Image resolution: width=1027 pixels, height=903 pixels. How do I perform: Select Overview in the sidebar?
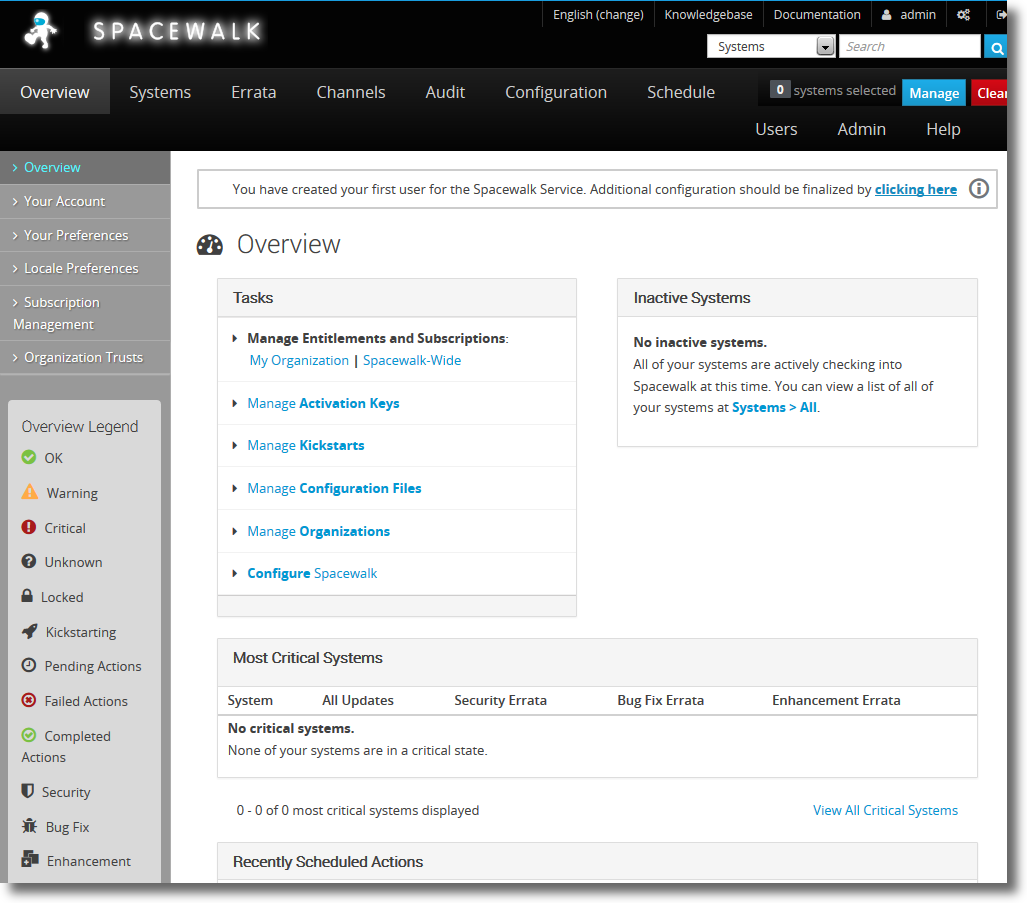point(85,168)
